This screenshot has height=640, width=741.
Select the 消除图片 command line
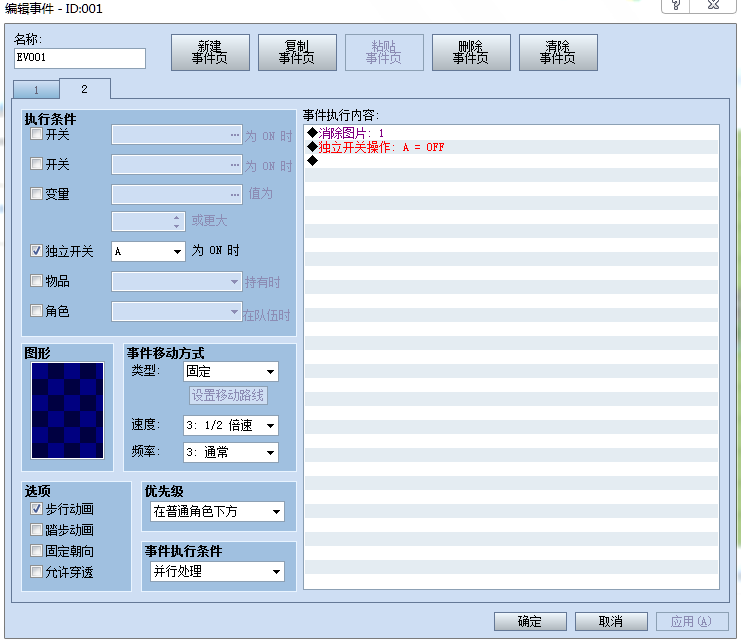511,133
